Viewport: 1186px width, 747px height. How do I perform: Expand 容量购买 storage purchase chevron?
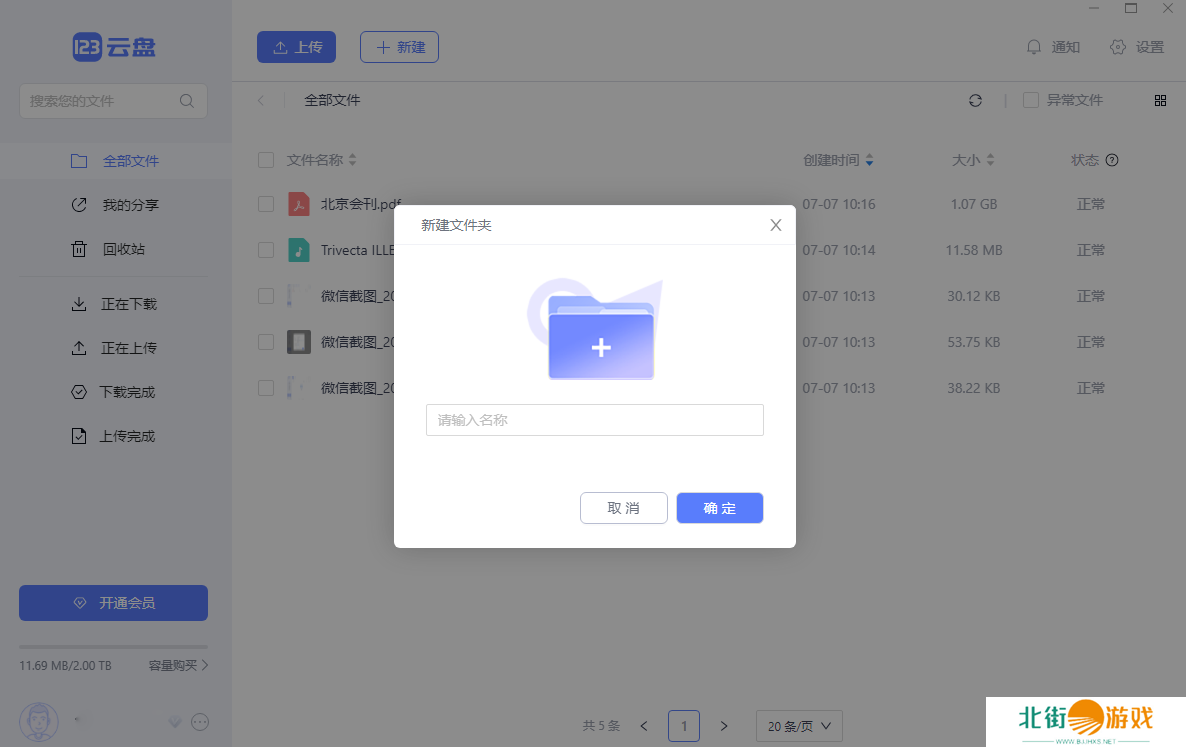tap(204, 665)
